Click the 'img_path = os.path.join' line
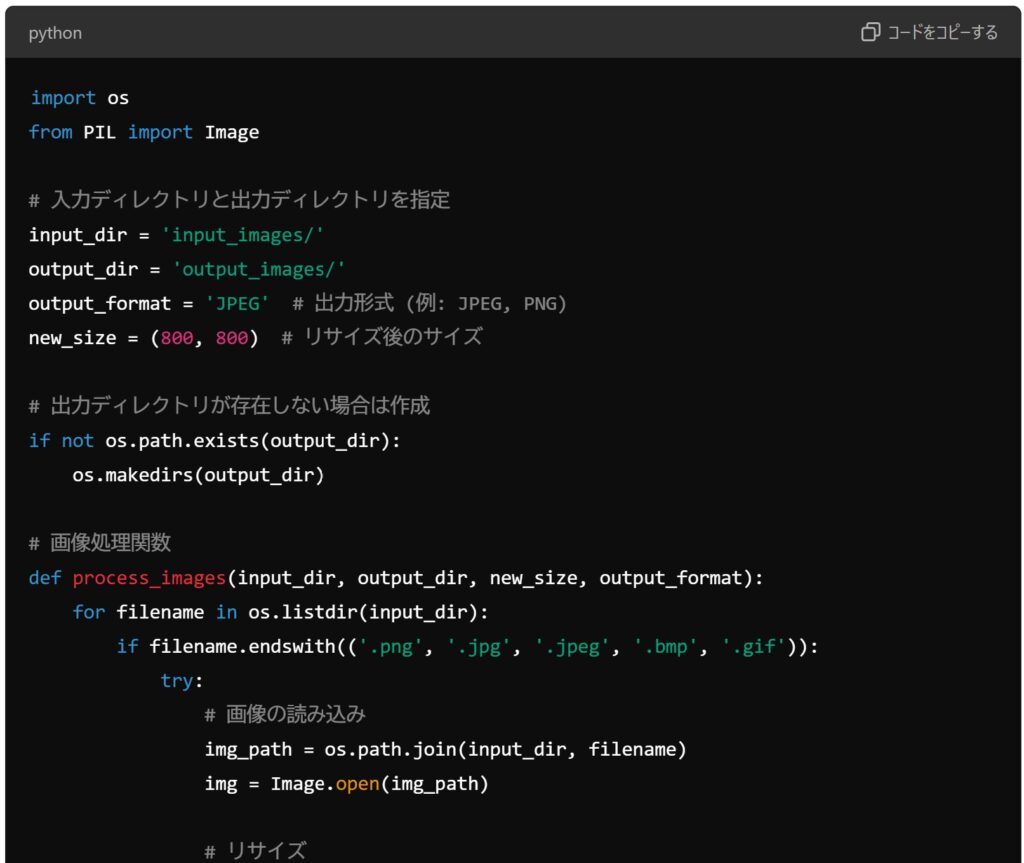 tap(446, 749)
